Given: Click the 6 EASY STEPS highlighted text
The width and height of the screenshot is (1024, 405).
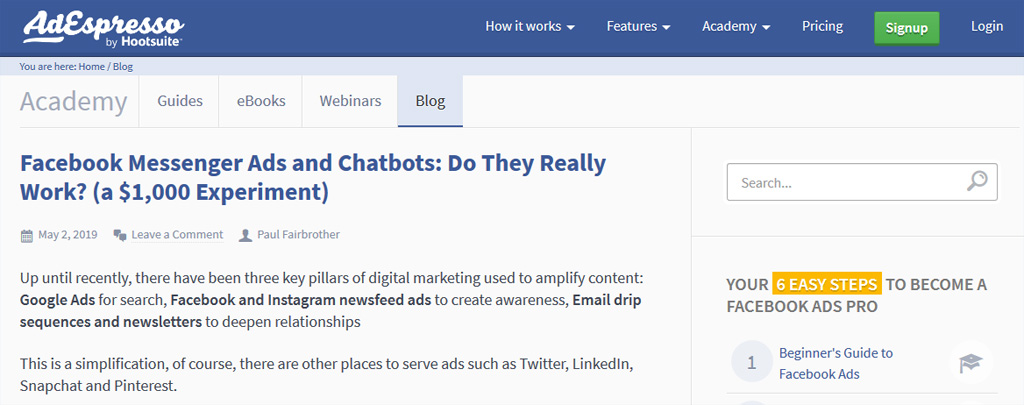Looking at the screenshot, I should tap(826, 284).
